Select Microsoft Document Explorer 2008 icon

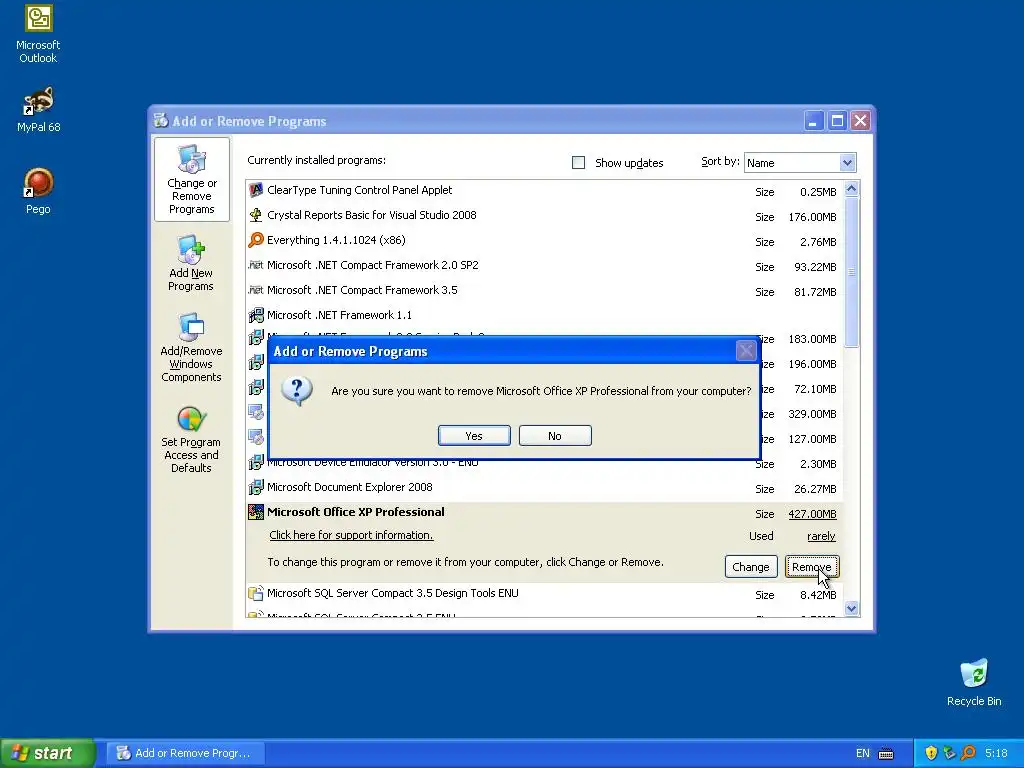click(x=256, y=487)
